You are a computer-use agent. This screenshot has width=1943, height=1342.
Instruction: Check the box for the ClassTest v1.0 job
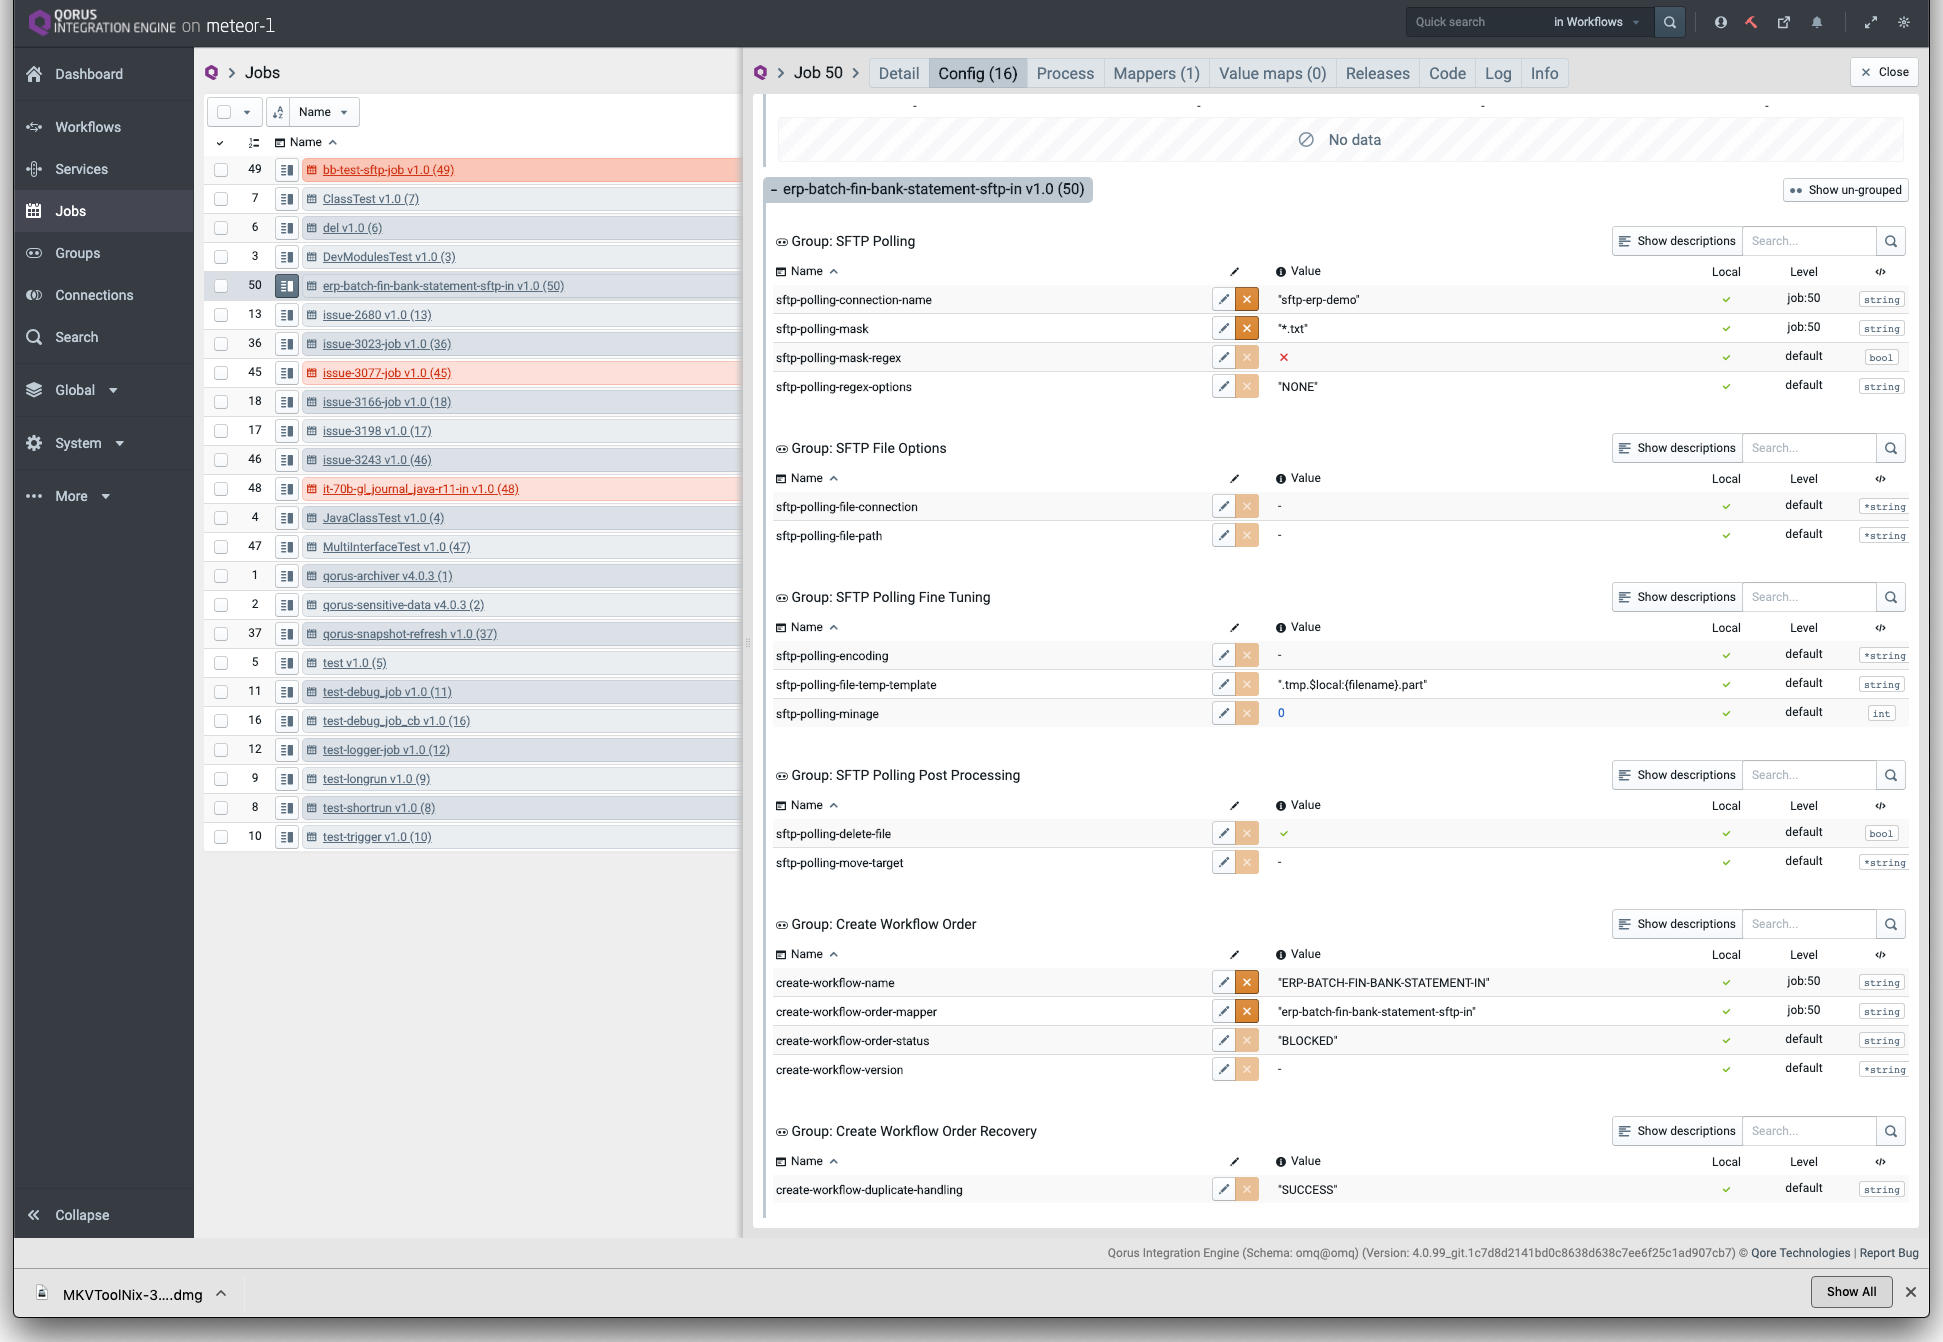point(221,199)
